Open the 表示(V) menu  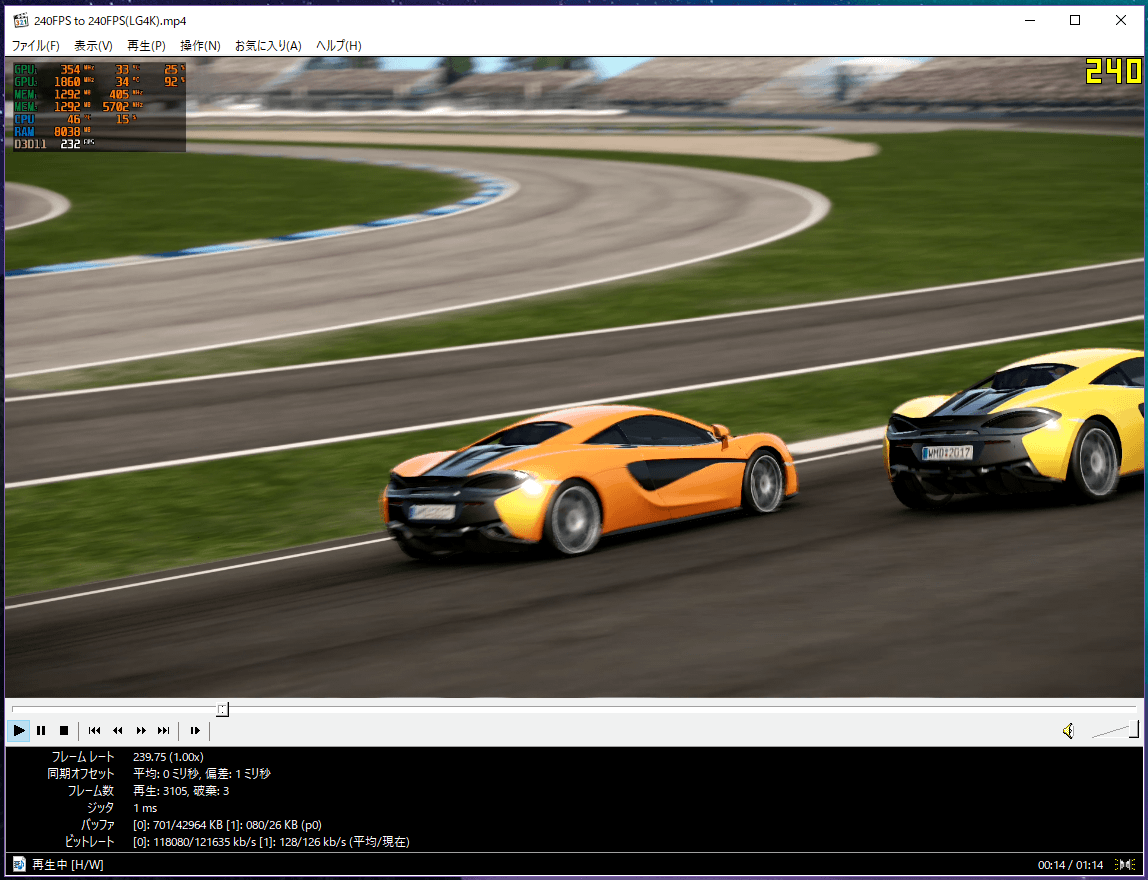(x=93, y=45)
